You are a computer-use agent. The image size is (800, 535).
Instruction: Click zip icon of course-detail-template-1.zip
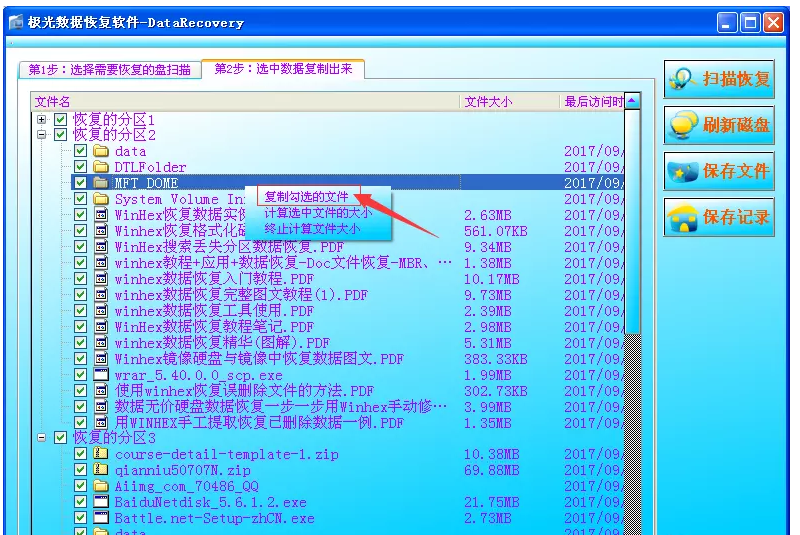[101, 454]
